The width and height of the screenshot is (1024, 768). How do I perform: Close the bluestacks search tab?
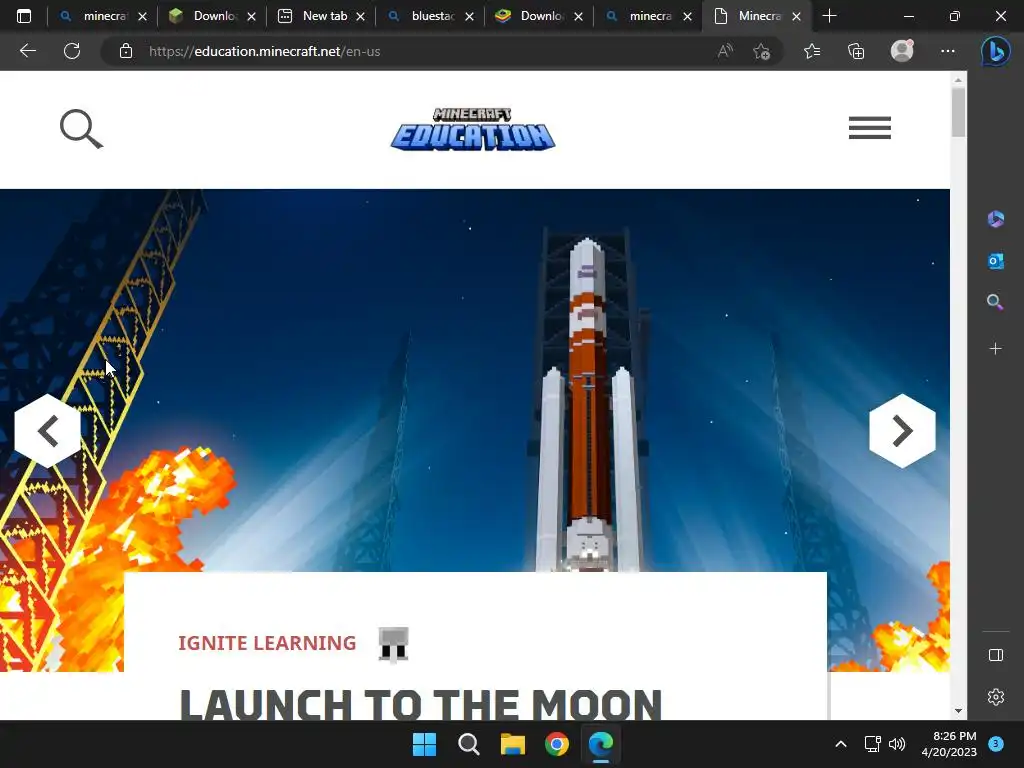pos(470,17)
